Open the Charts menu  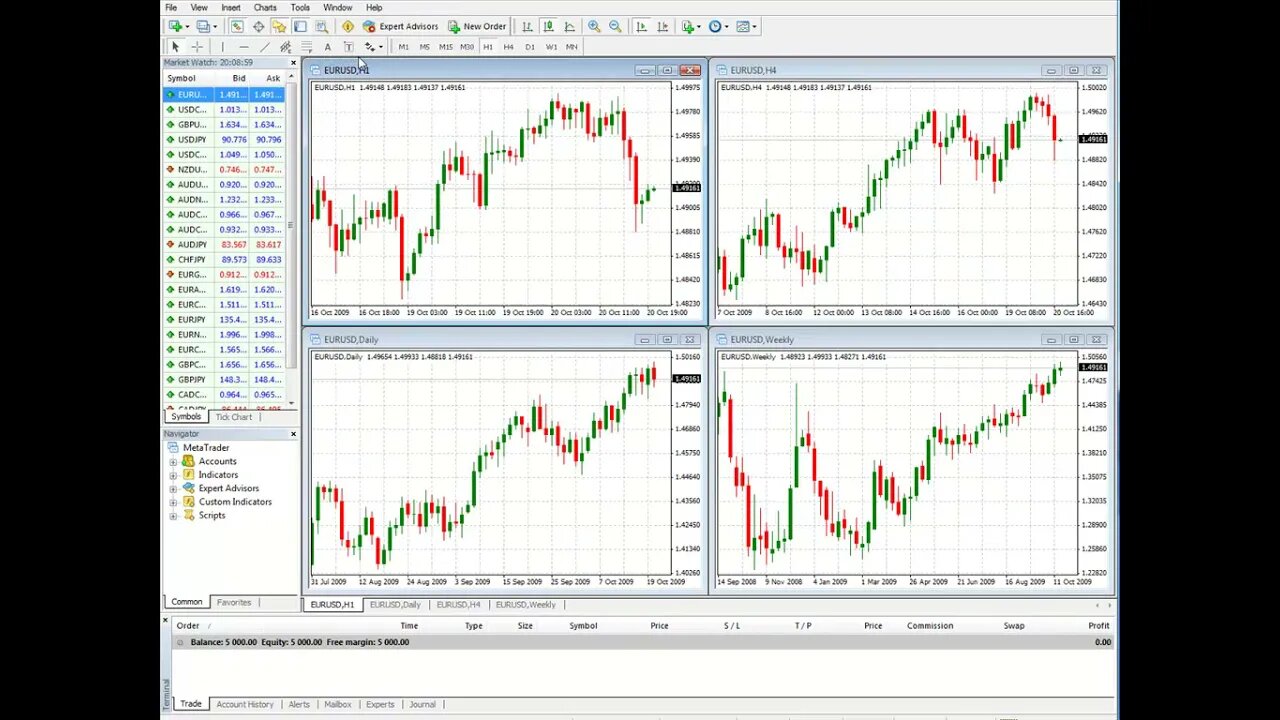[x=265, y=7]
